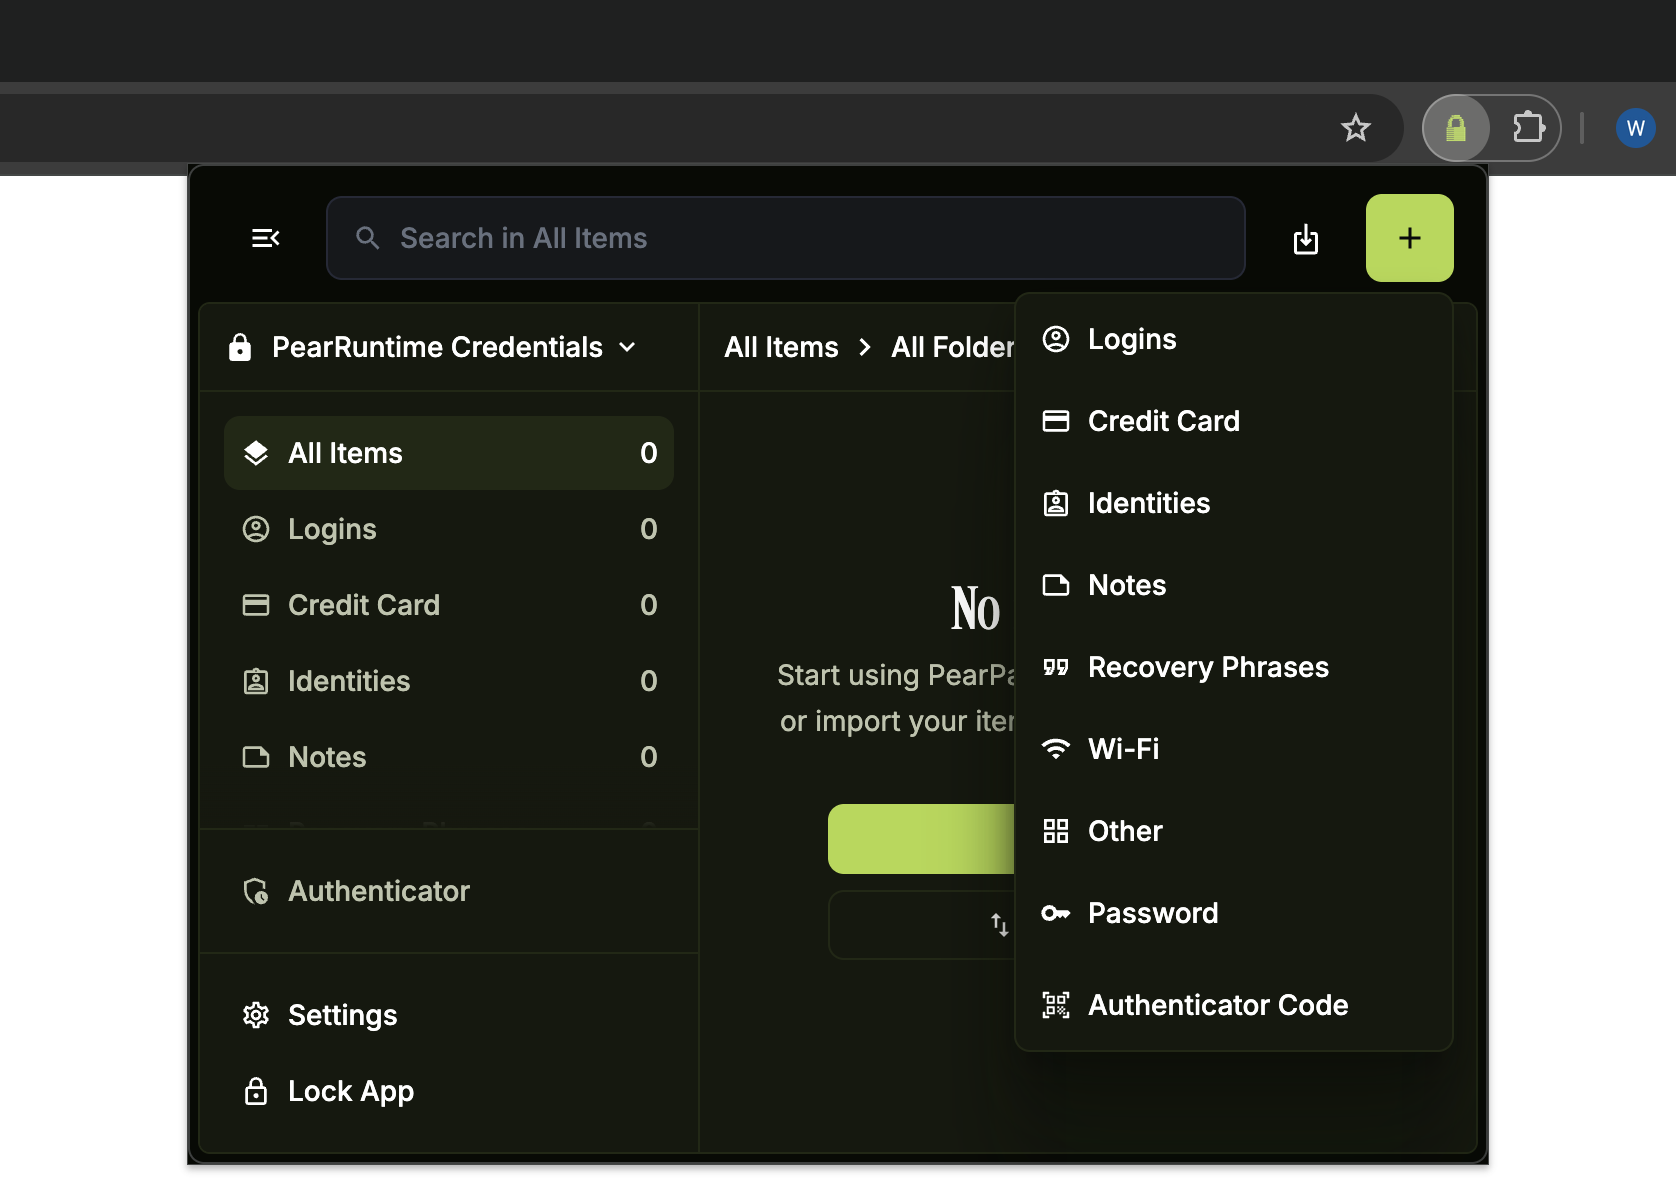Open the Authenticator section
Screen dimensions: 1676x1204
(449, 891)
